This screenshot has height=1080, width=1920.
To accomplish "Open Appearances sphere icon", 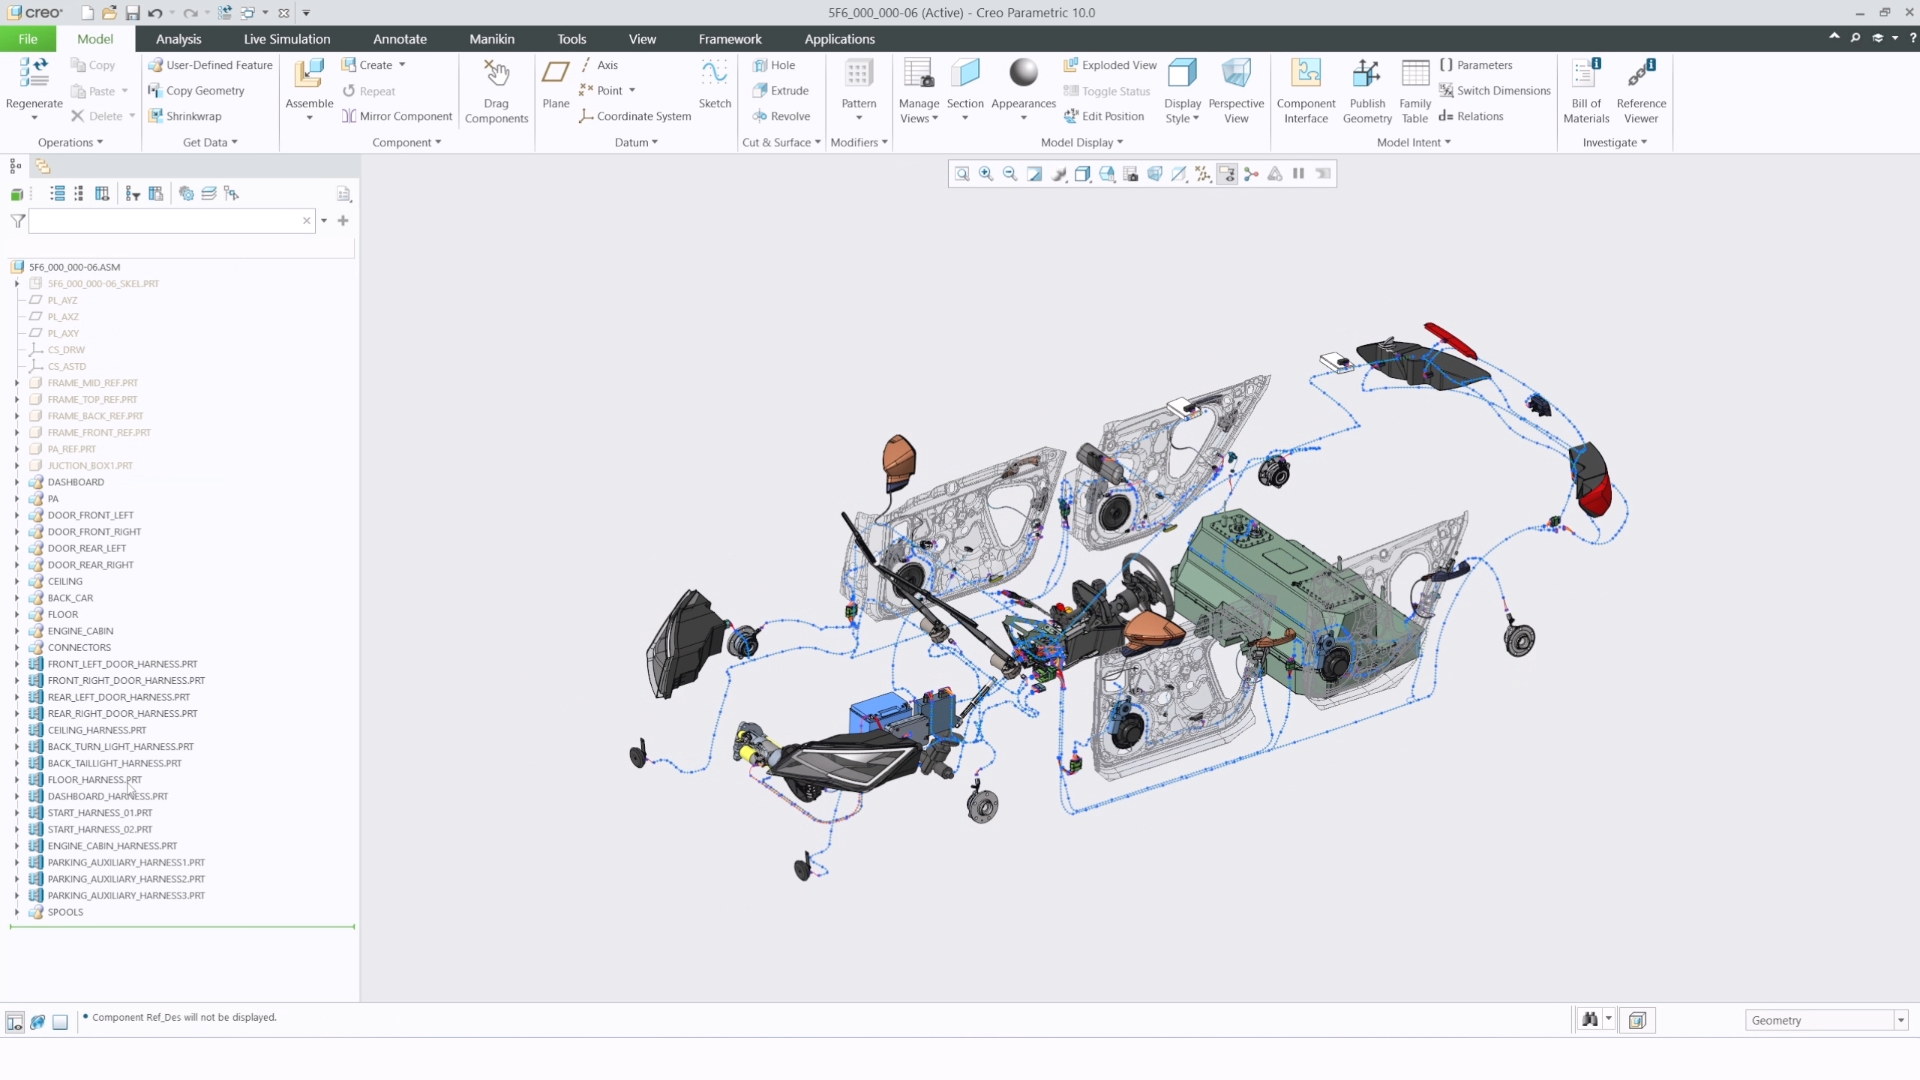I will (x=1023, y=74).
